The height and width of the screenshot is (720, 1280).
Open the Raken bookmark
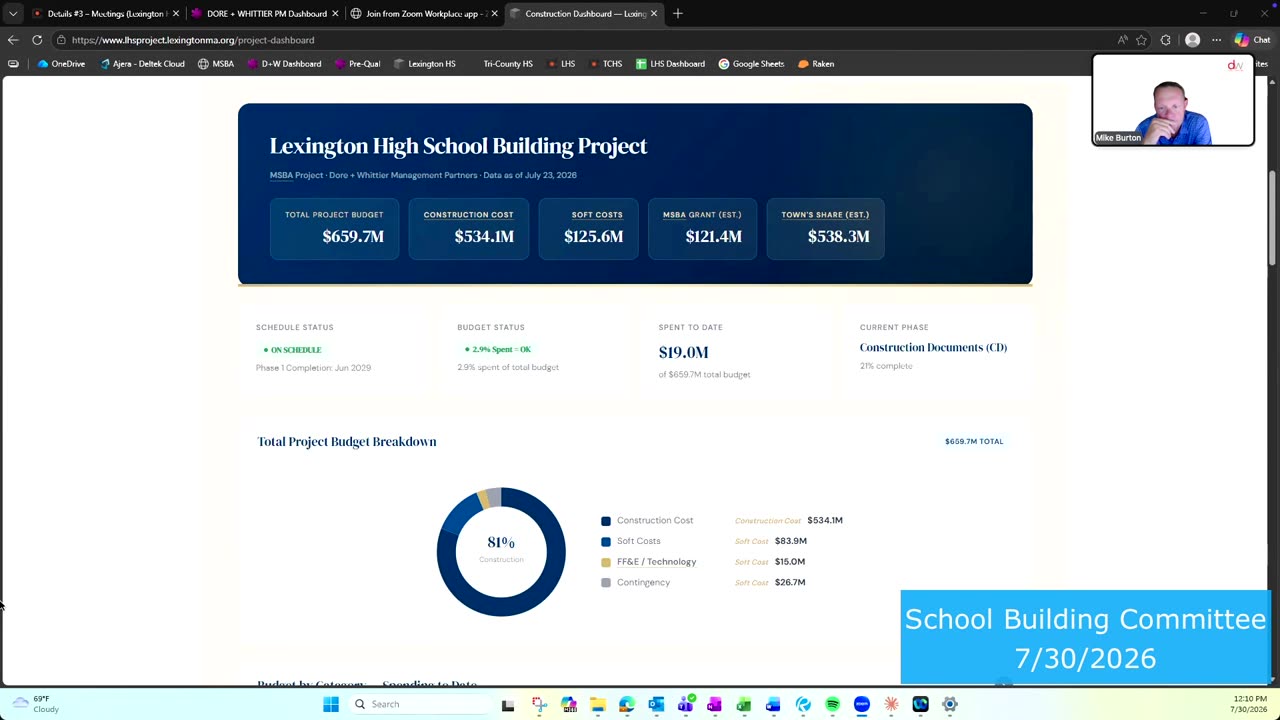point(816,64)
